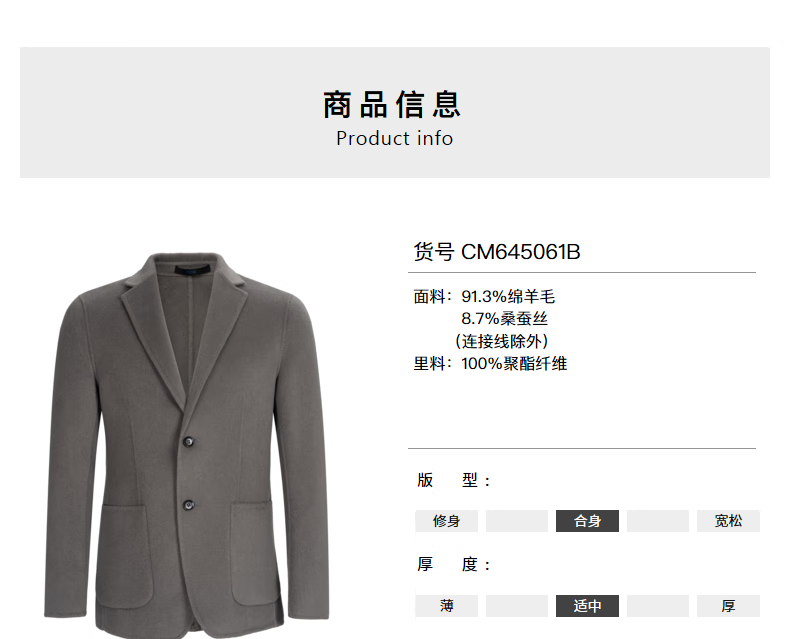The width and height of the screenshot is (790, 639).
Task: Select the 合身 fit option
Action: [587, 521]
